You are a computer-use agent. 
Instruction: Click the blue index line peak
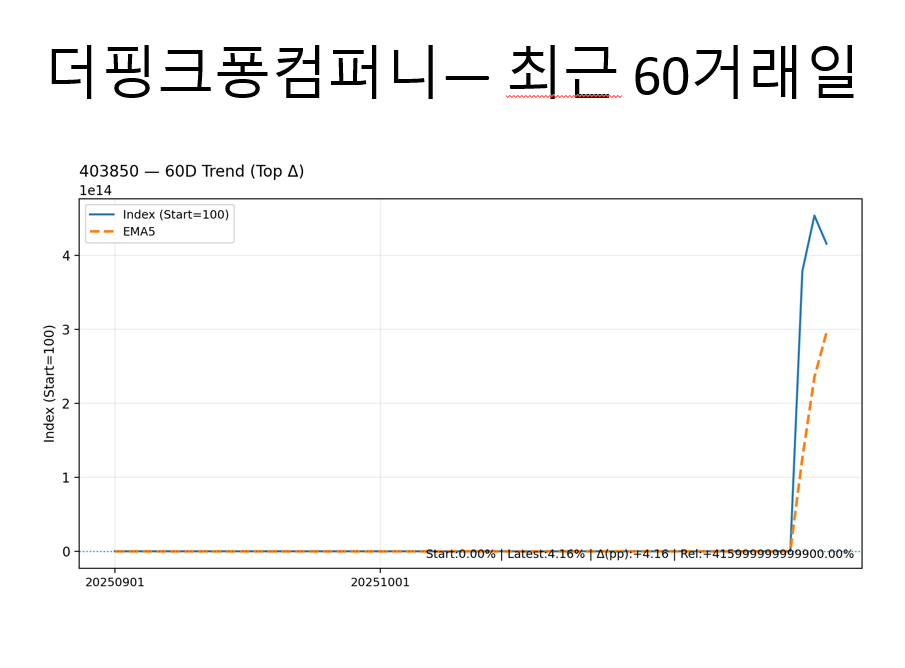[814, 216]
